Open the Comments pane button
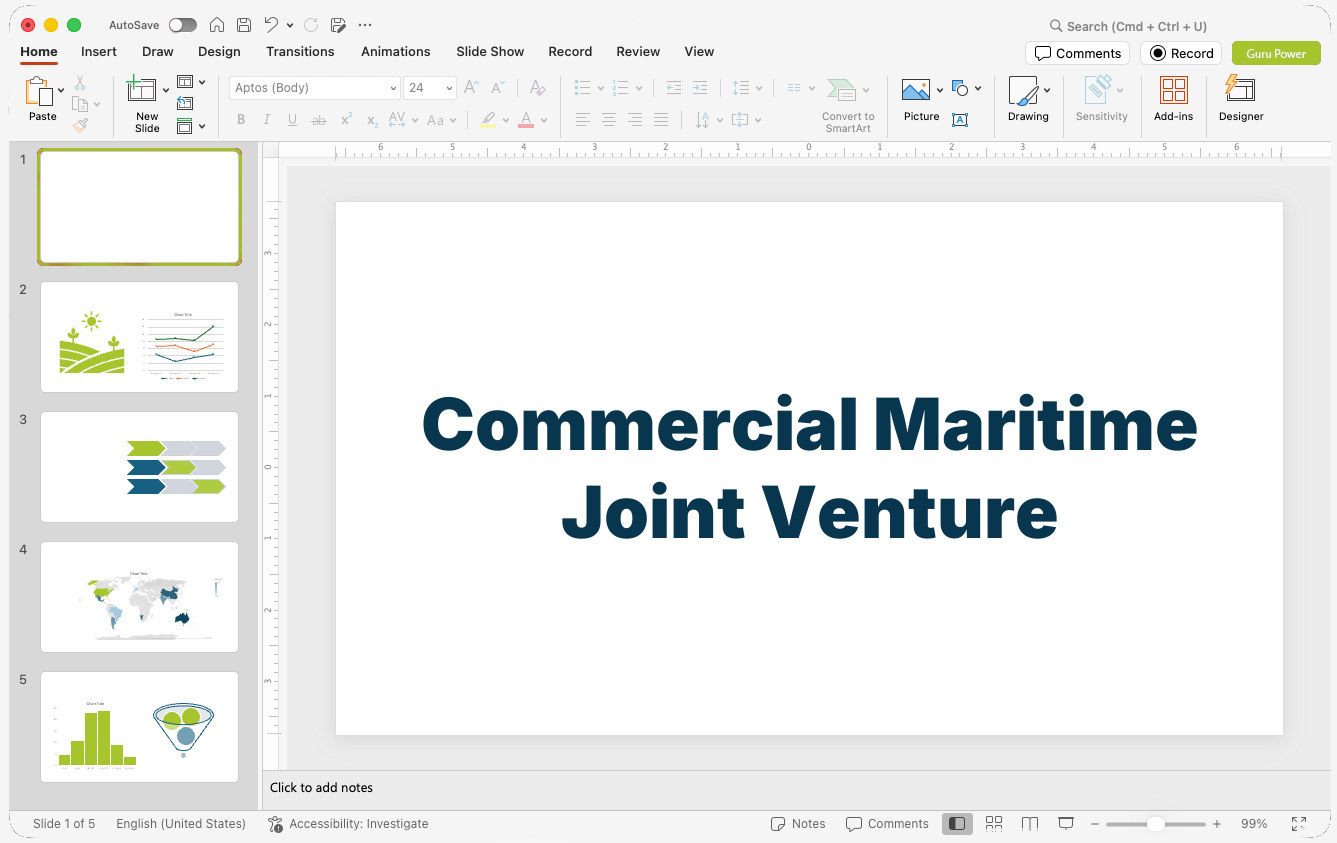Viewport: 1337px width, 843px height. pyautogui.click(x=1078, y=53)
